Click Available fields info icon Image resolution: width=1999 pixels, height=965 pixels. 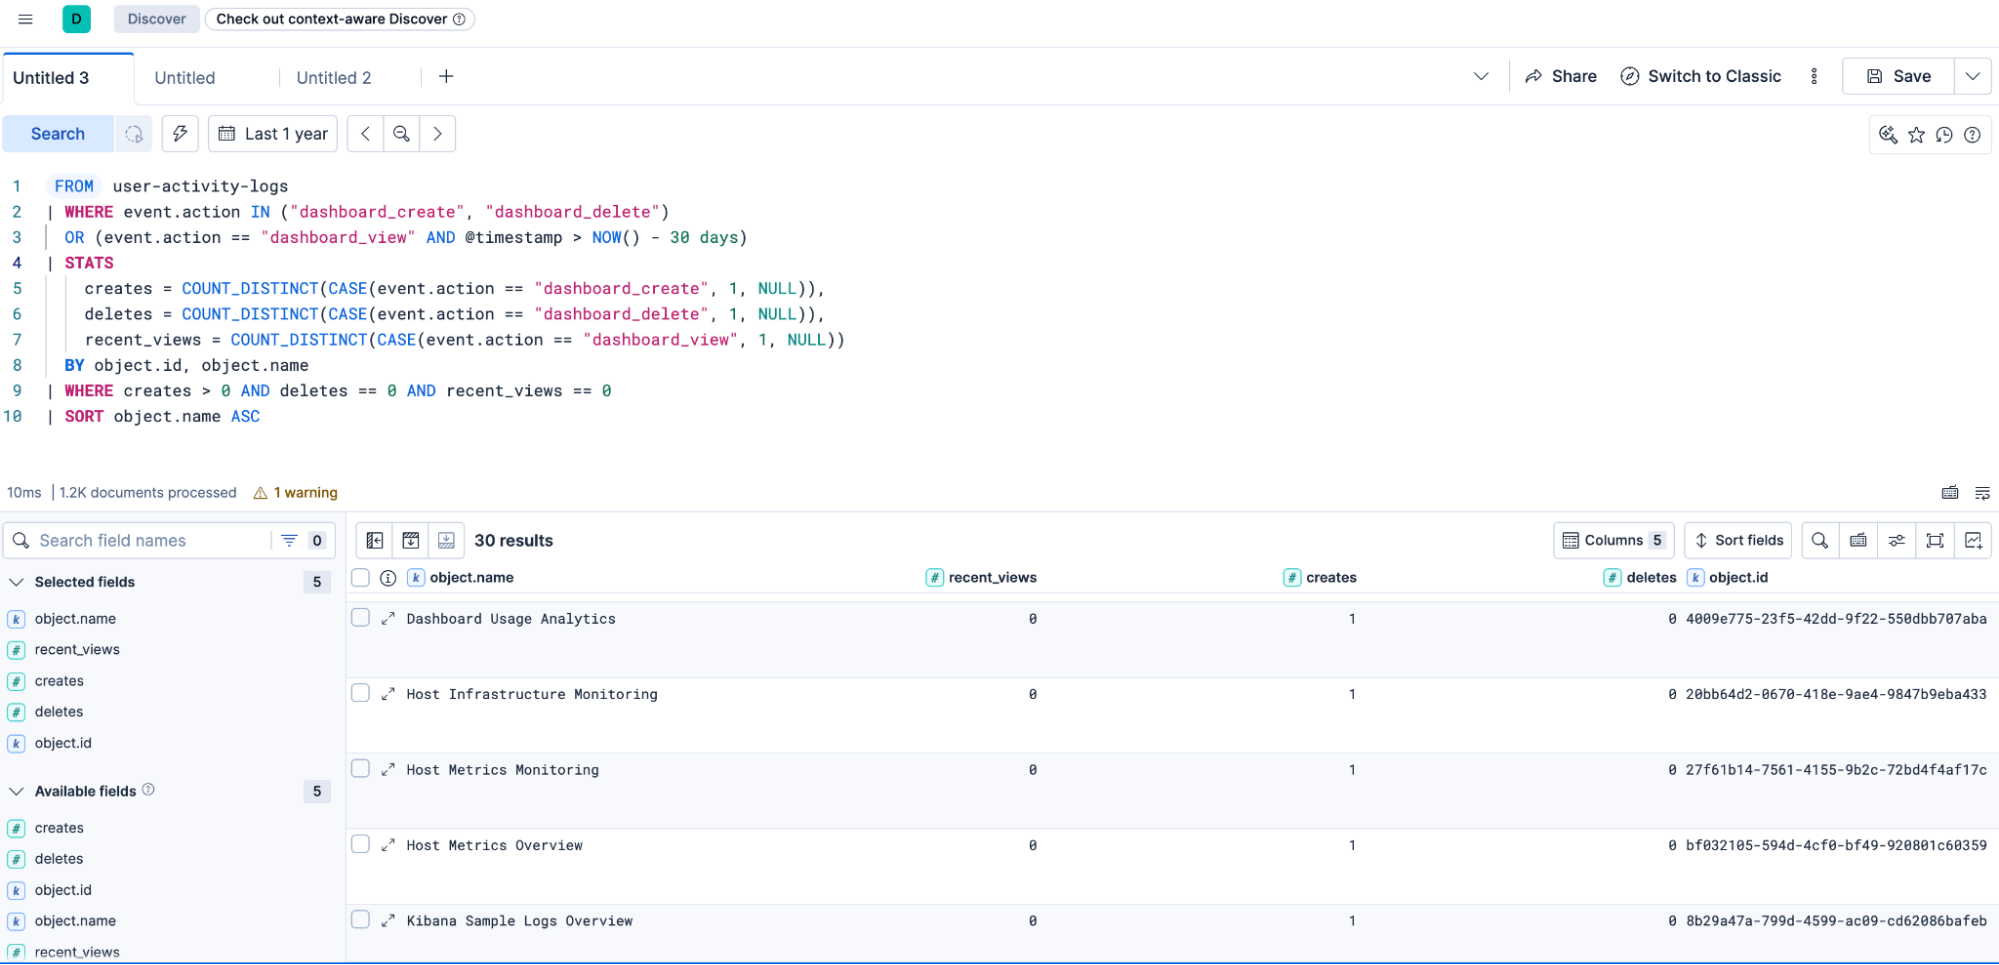tap(148, 790)
